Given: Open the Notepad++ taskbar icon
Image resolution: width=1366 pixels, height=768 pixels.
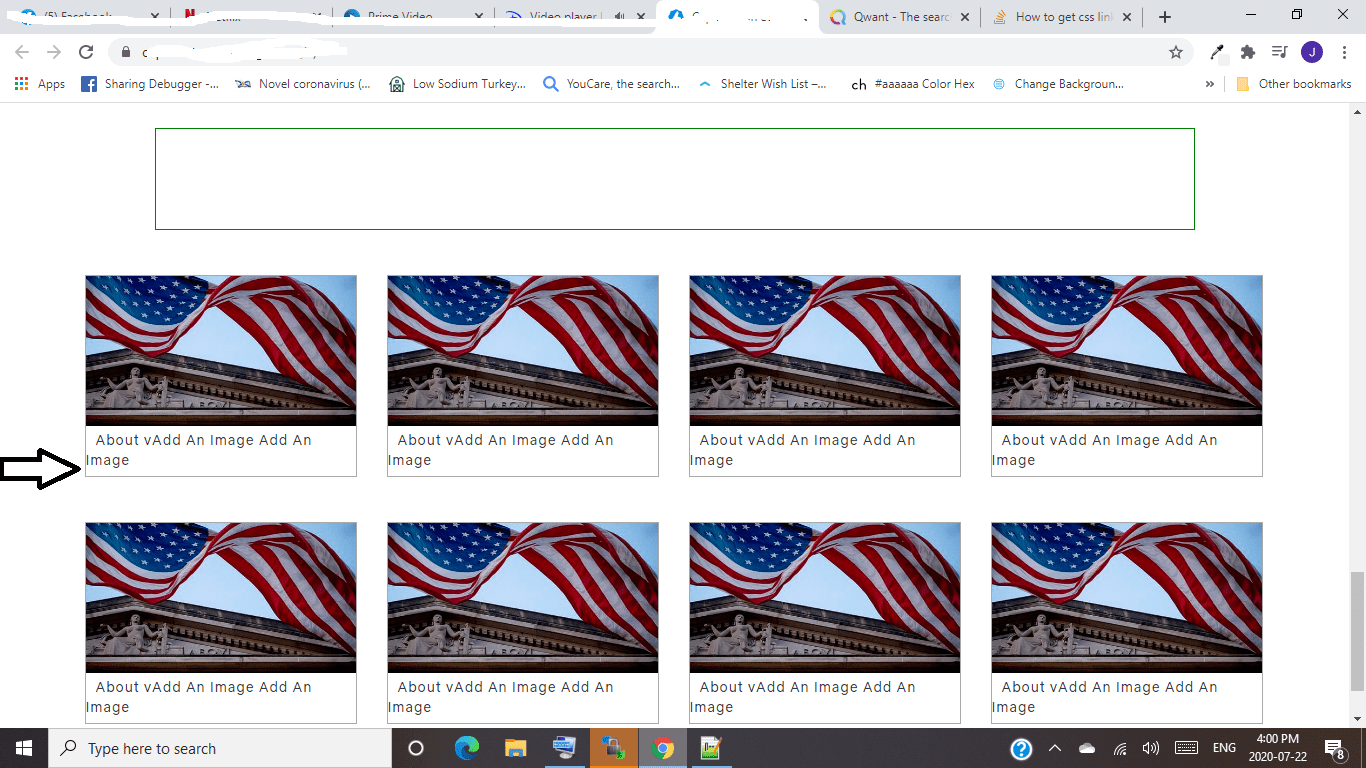Looking at the screenshot, I should click(x=711, y=748).
